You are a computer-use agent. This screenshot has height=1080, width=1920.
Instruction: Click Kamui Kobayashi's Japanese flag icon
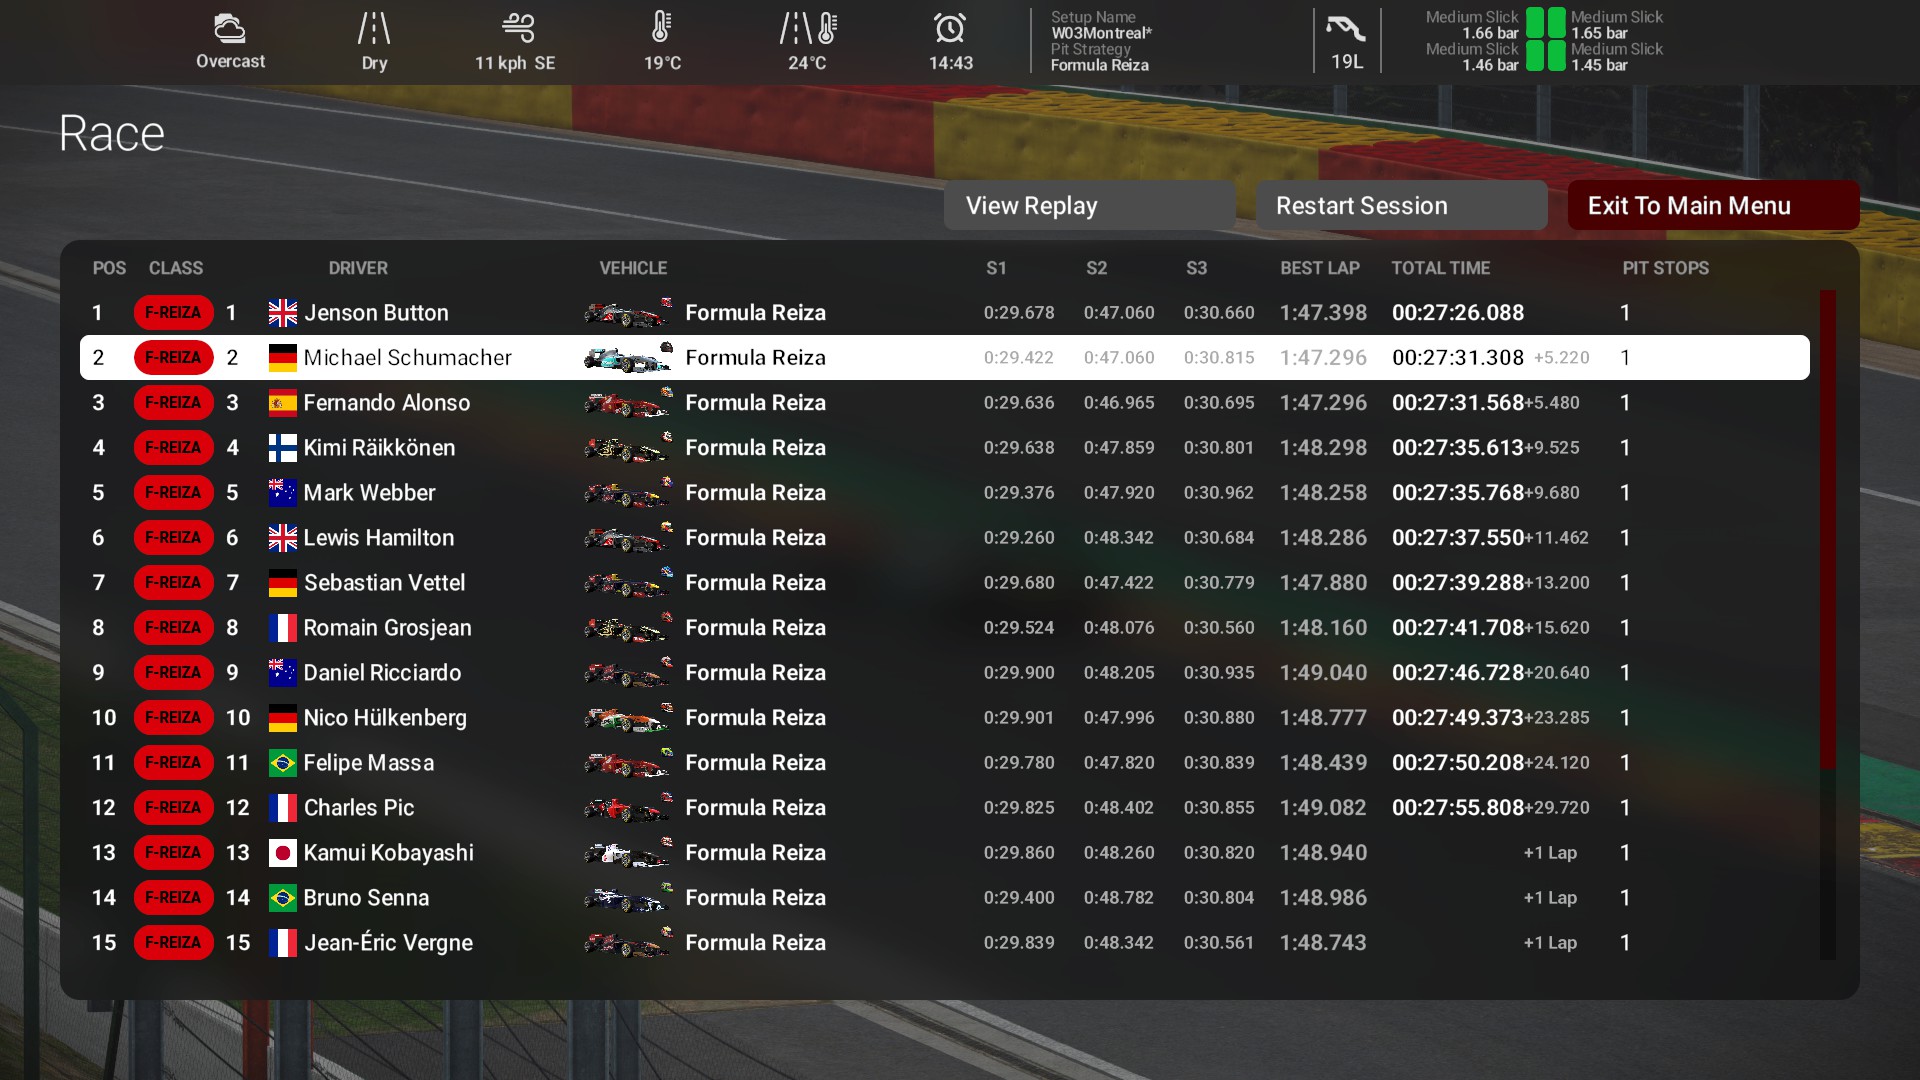[283, 853]
